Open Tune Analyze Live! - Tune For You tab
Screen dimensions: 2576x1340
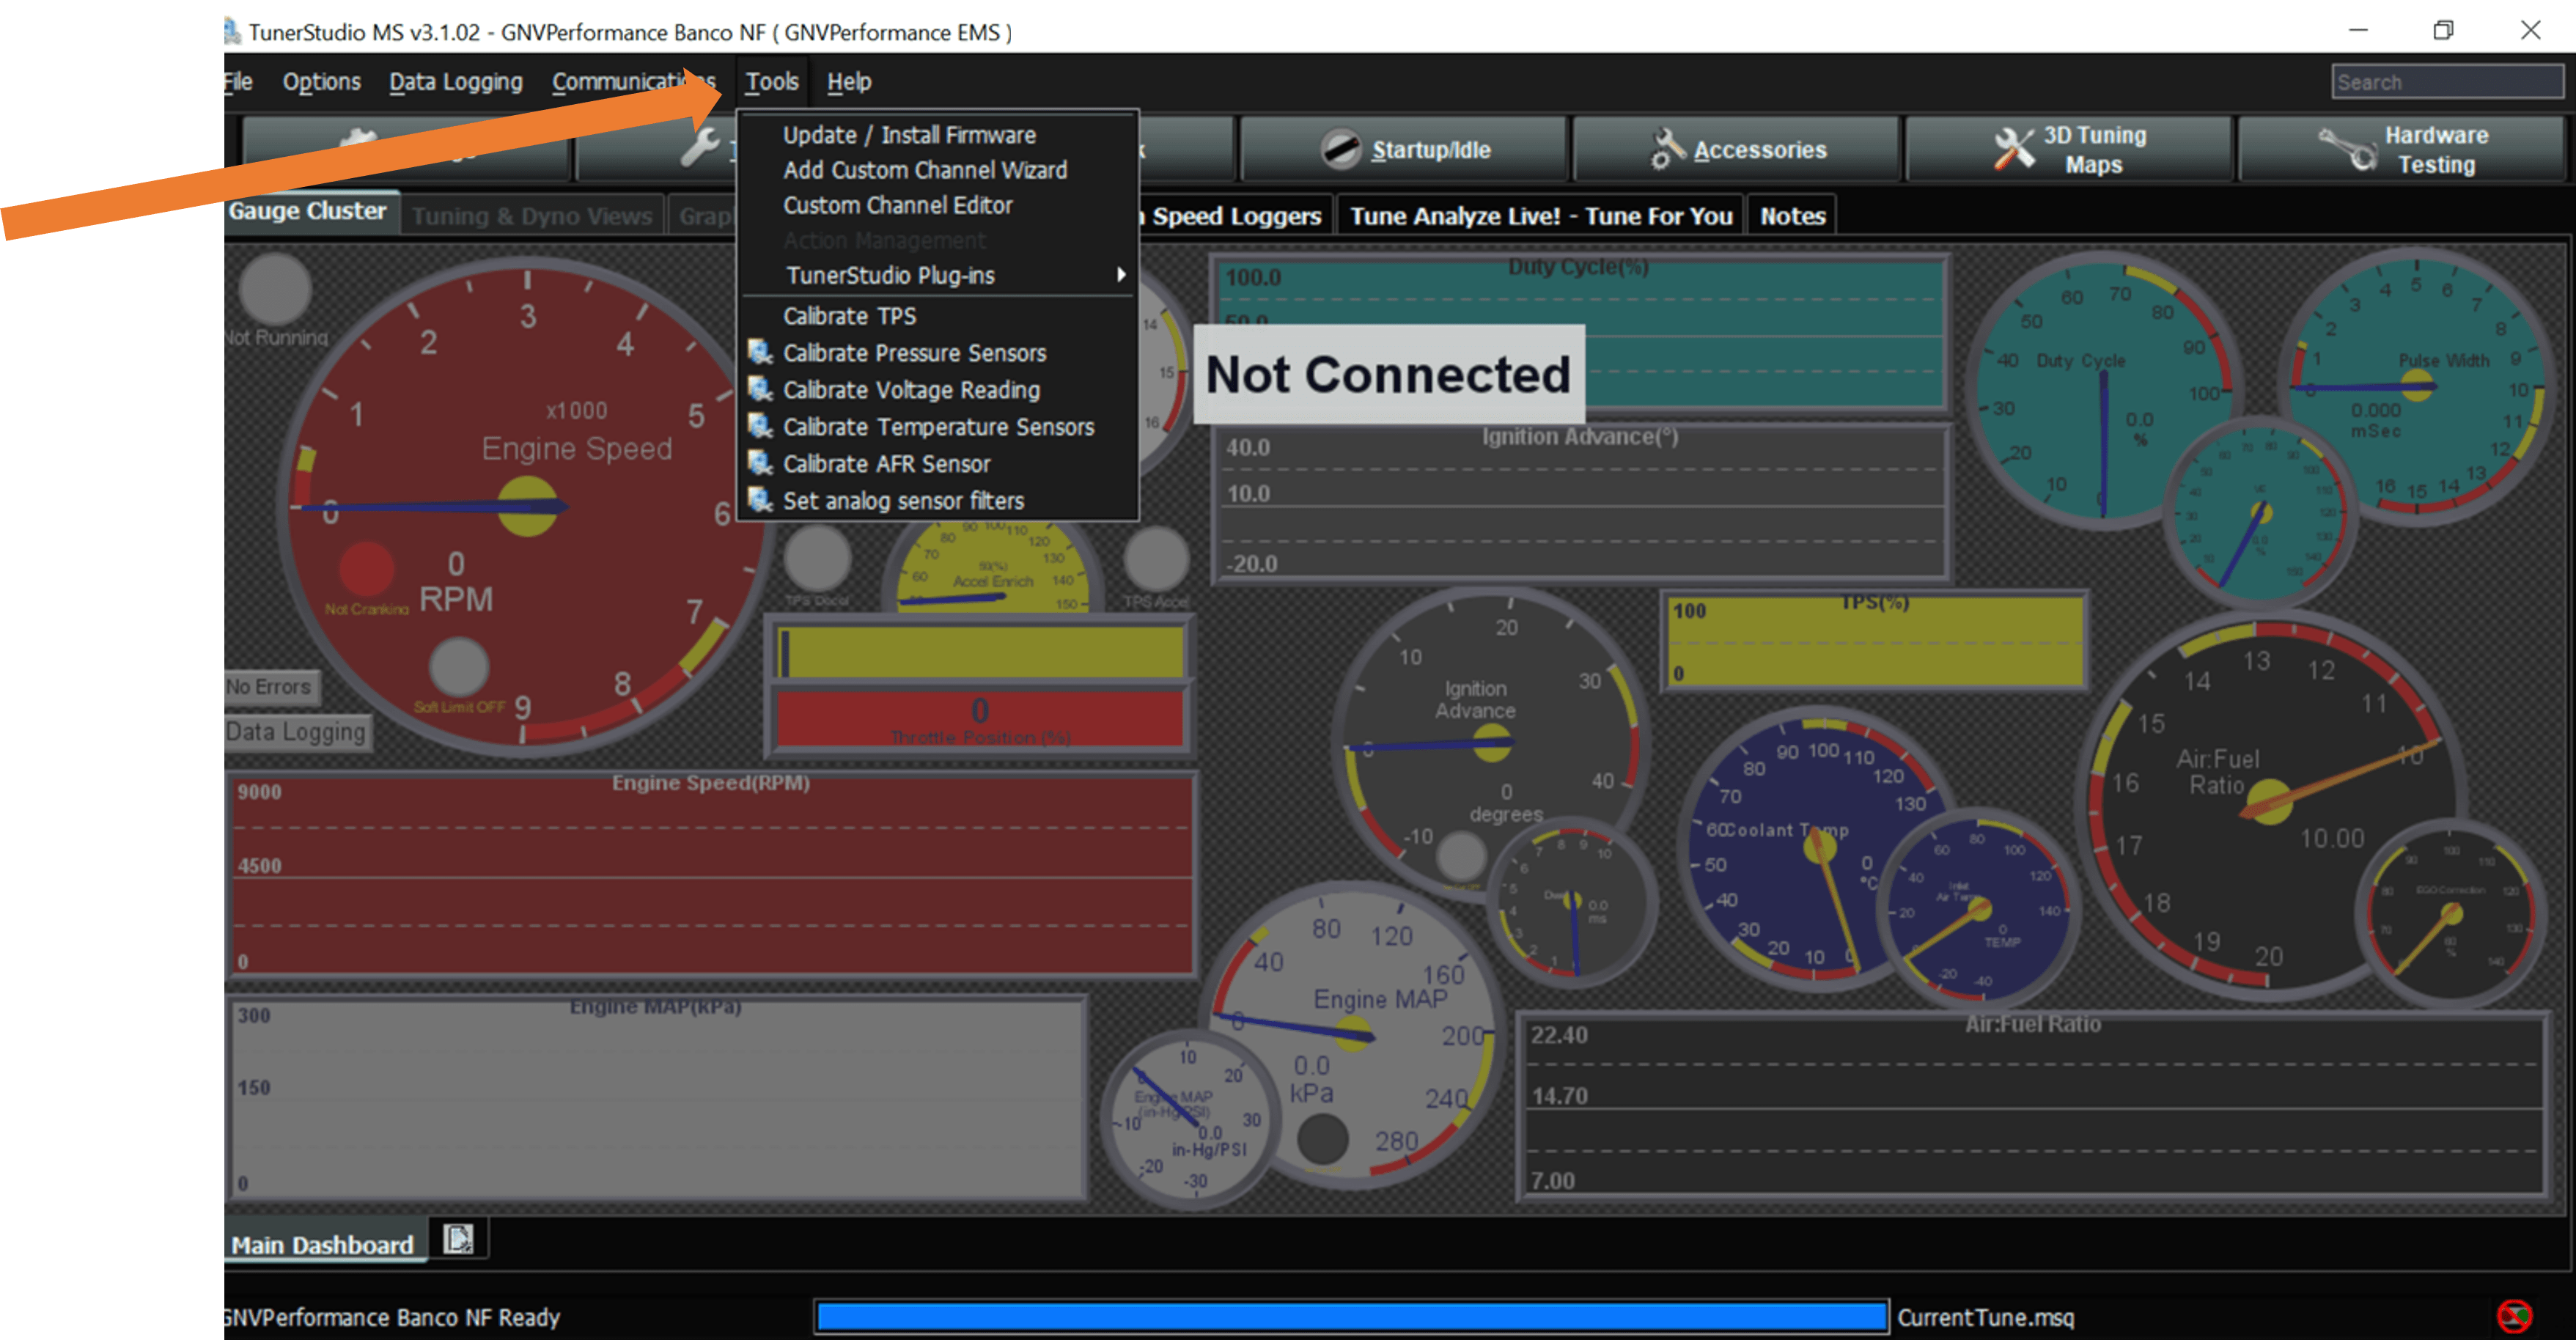click(1541, 216)
